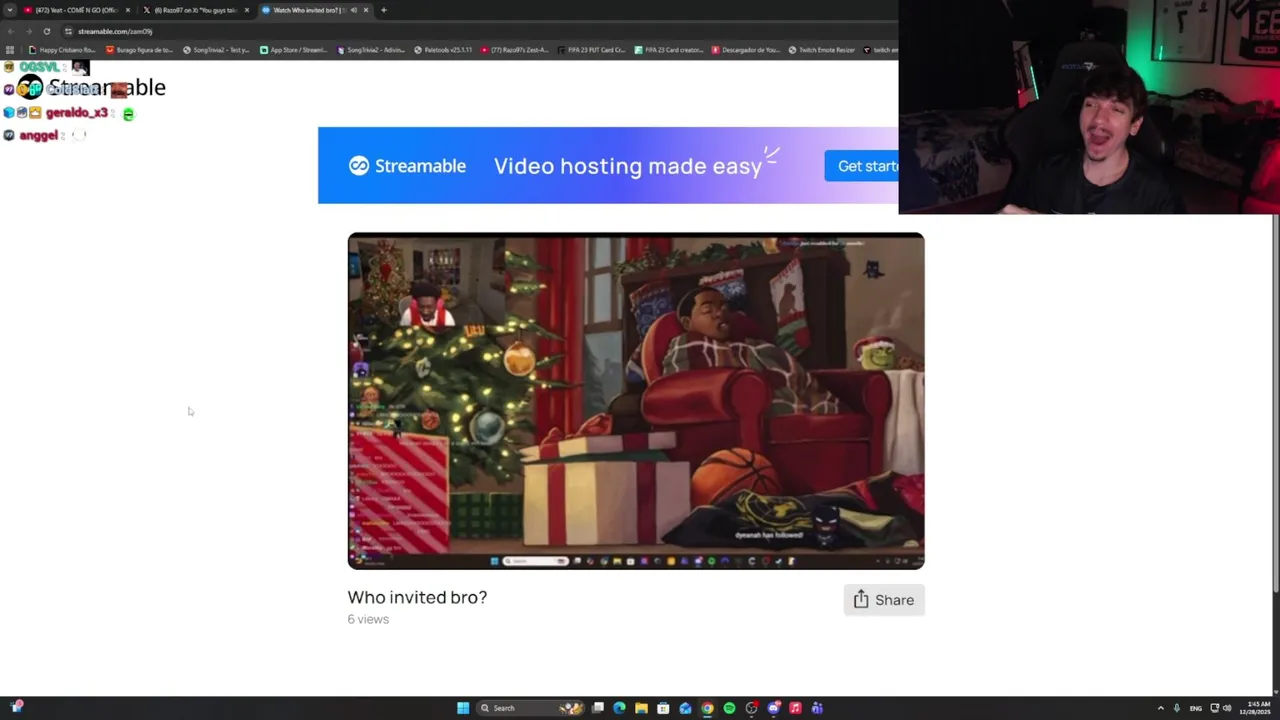Click the taskbar Search box
The width and height of the screenshot is (1280, 720).
[532, 708]
